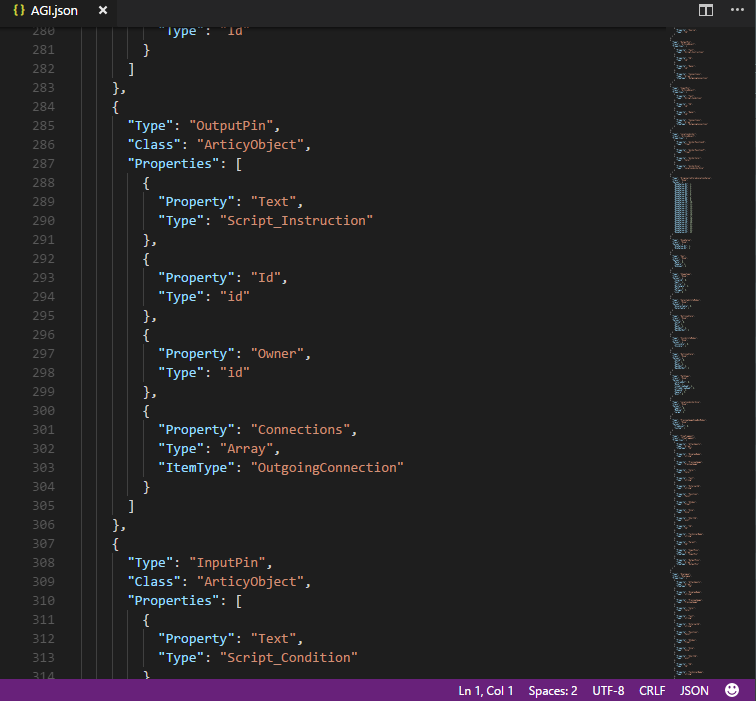Click line number 285 in the gutter
756x701 pixels.
click(43, 126)
